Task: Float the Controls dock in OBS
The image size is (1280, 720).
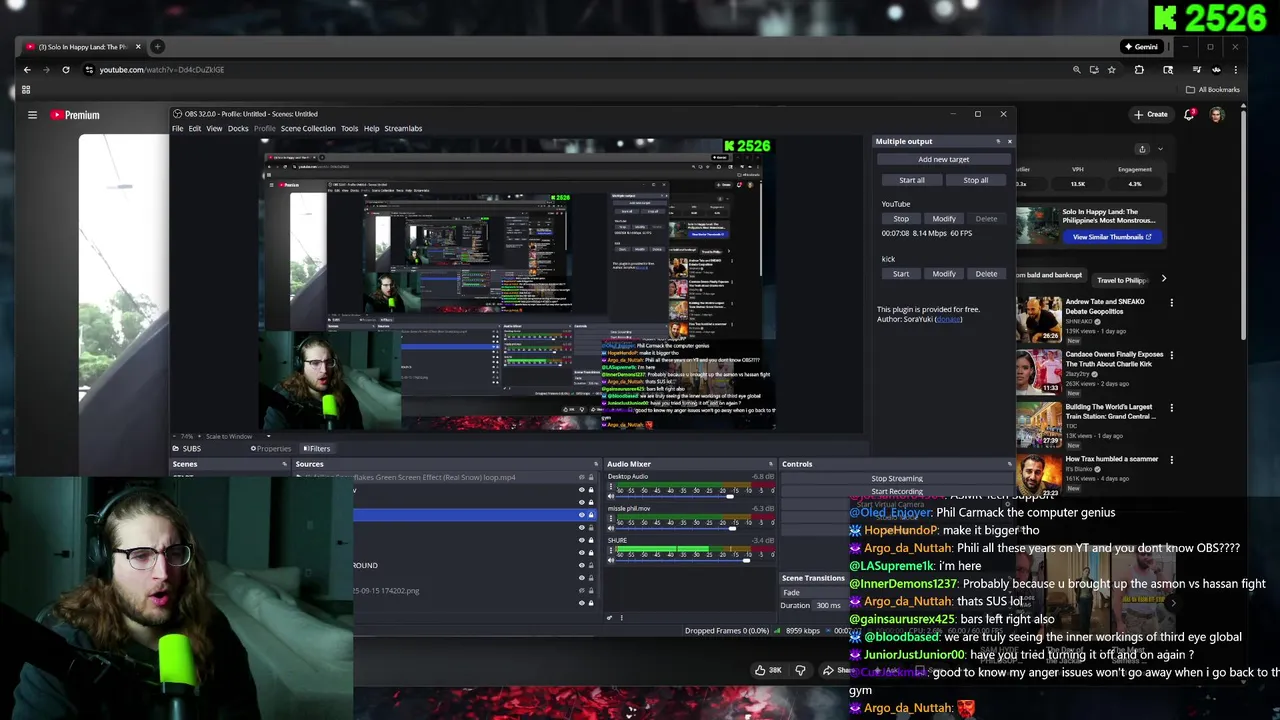Action: coord(1009,464)
